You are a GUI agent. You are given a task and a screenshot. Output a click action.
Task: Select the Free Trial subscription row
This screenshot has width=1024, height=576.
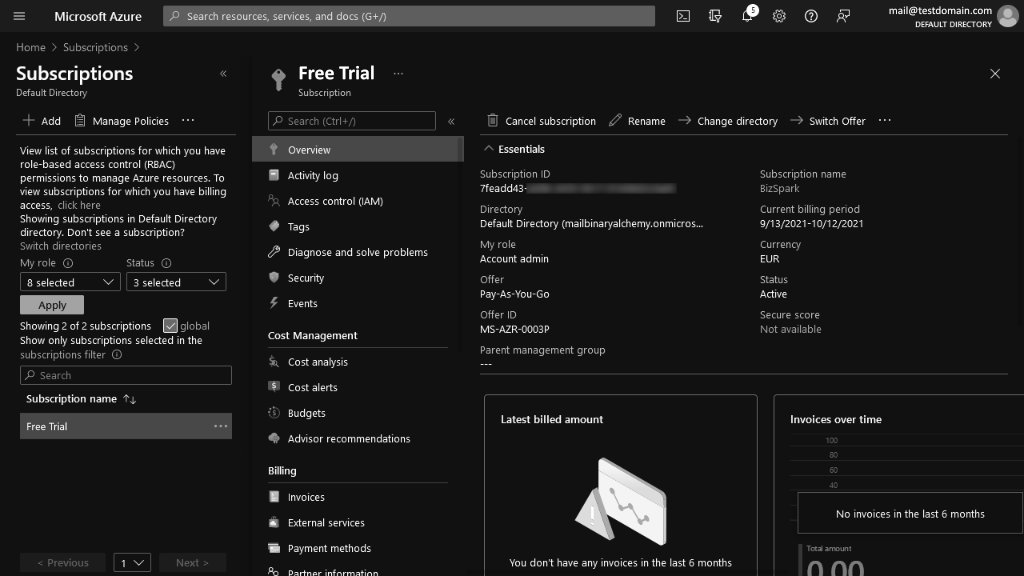coord(126,426)
